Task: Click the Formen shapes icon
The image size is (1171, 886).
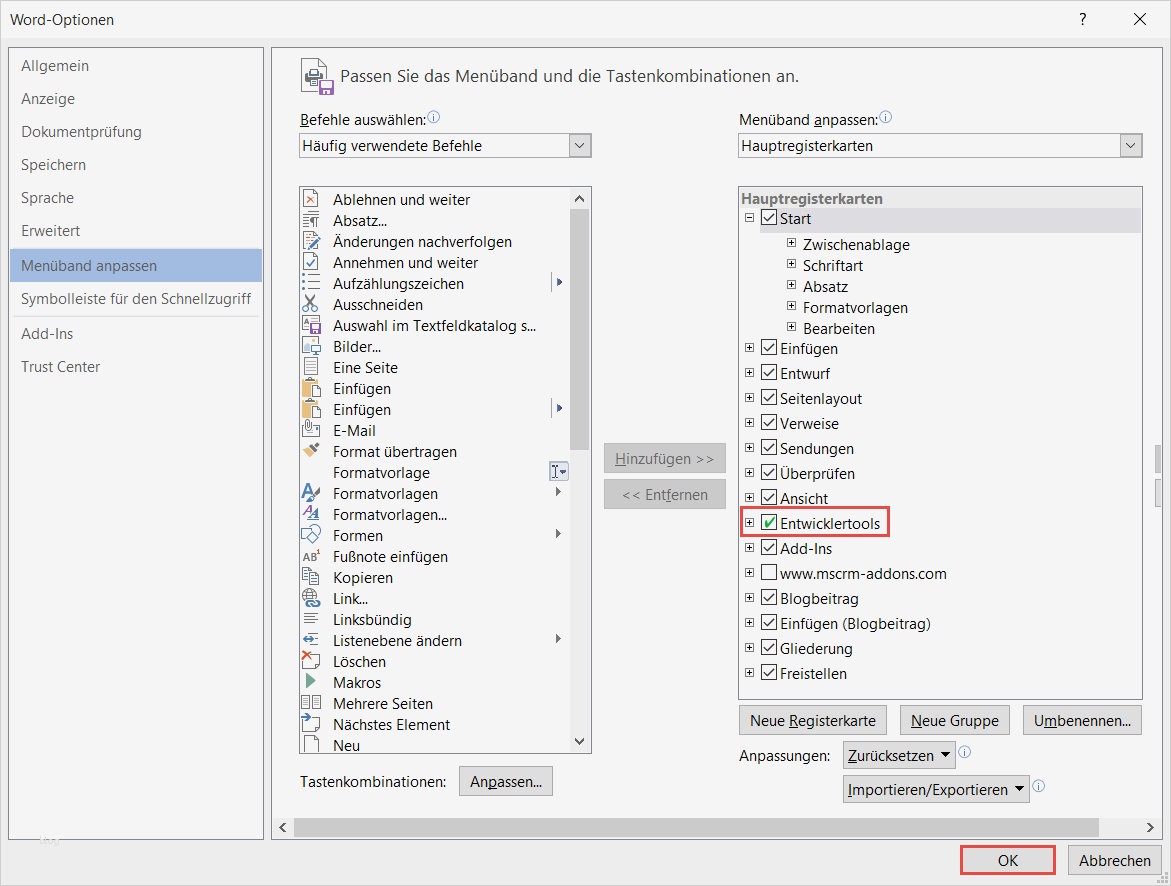Action: [311, 535]
